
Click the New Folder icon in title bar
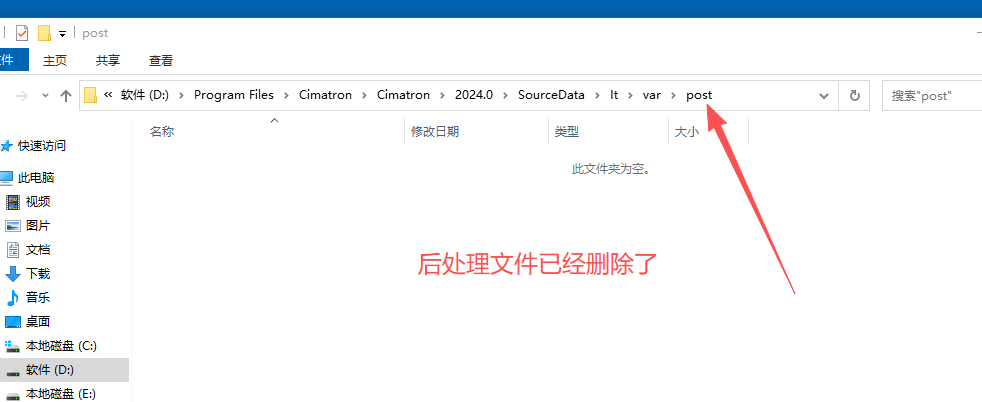[44, 33]
